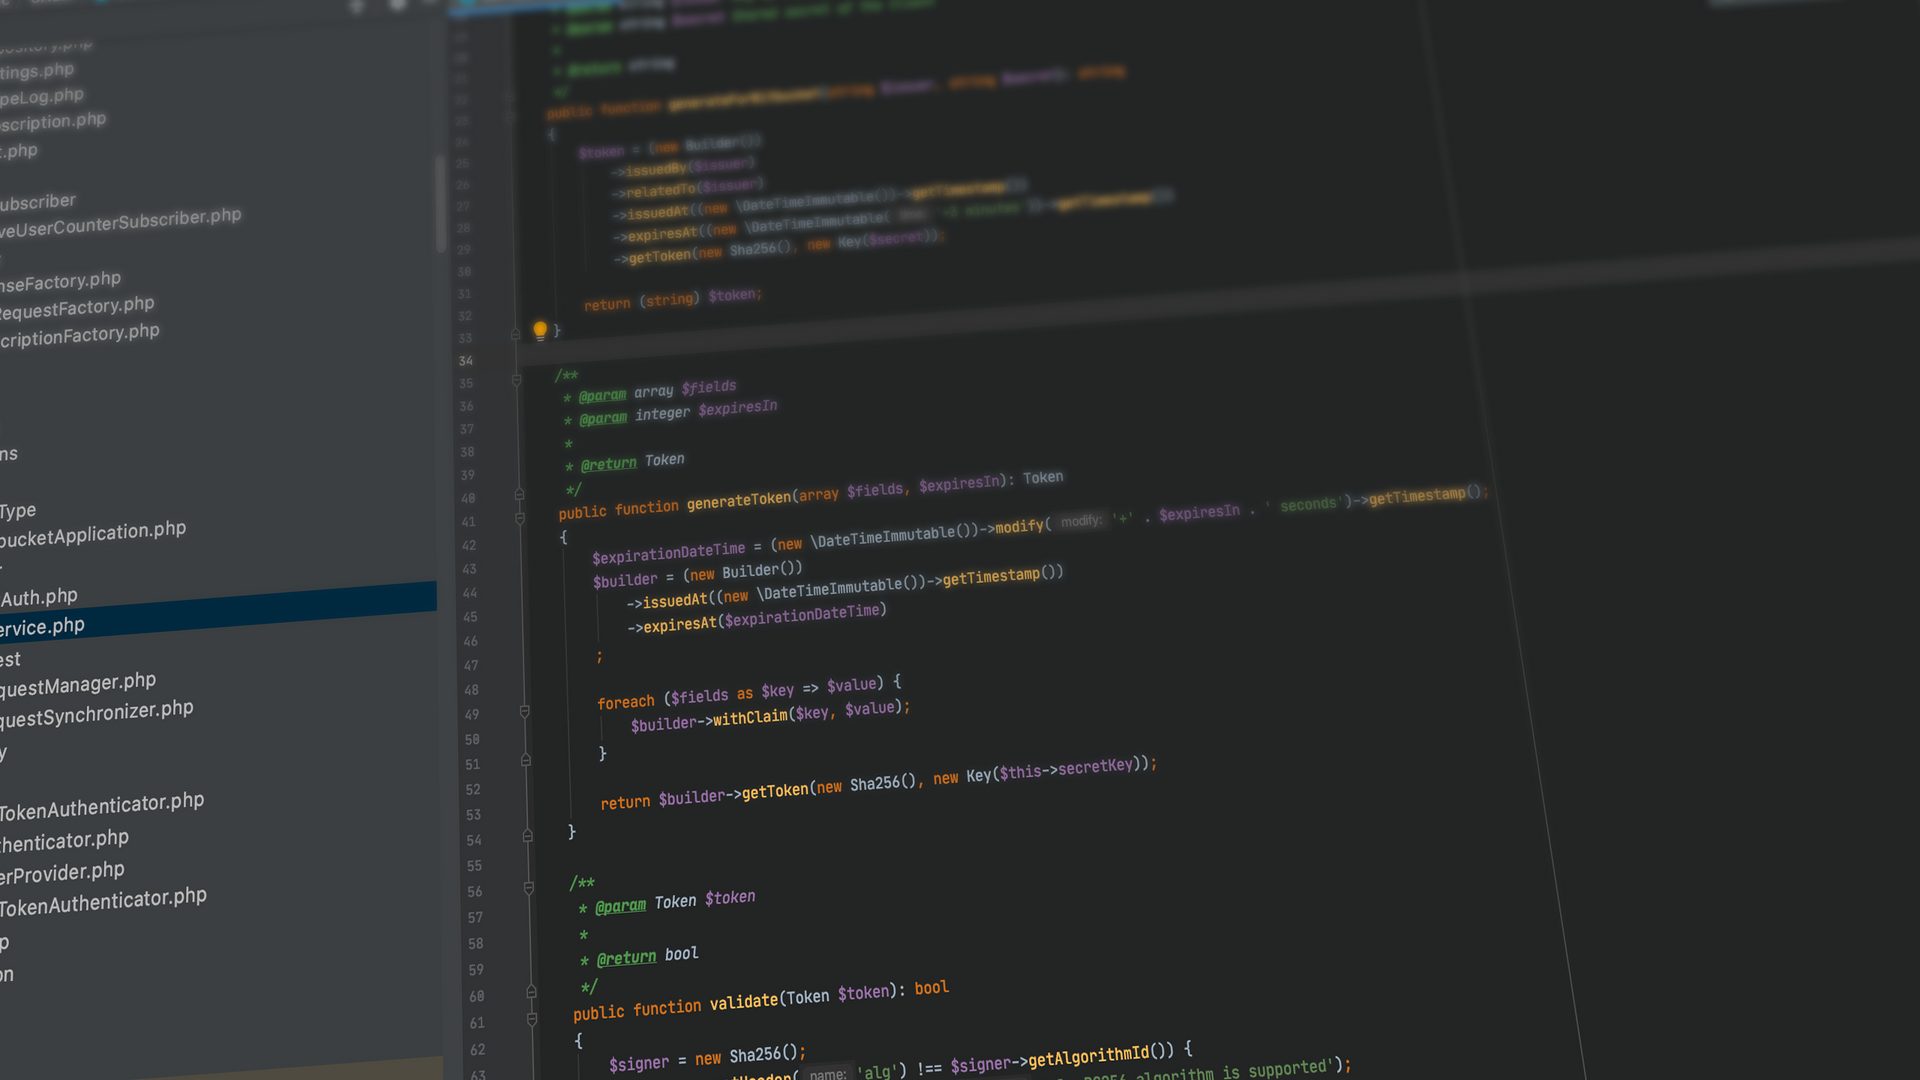The image size is (1920, 1080).
Task: Open veUserCounterSubscriber.php from file list
Action: tap(120, 222)
